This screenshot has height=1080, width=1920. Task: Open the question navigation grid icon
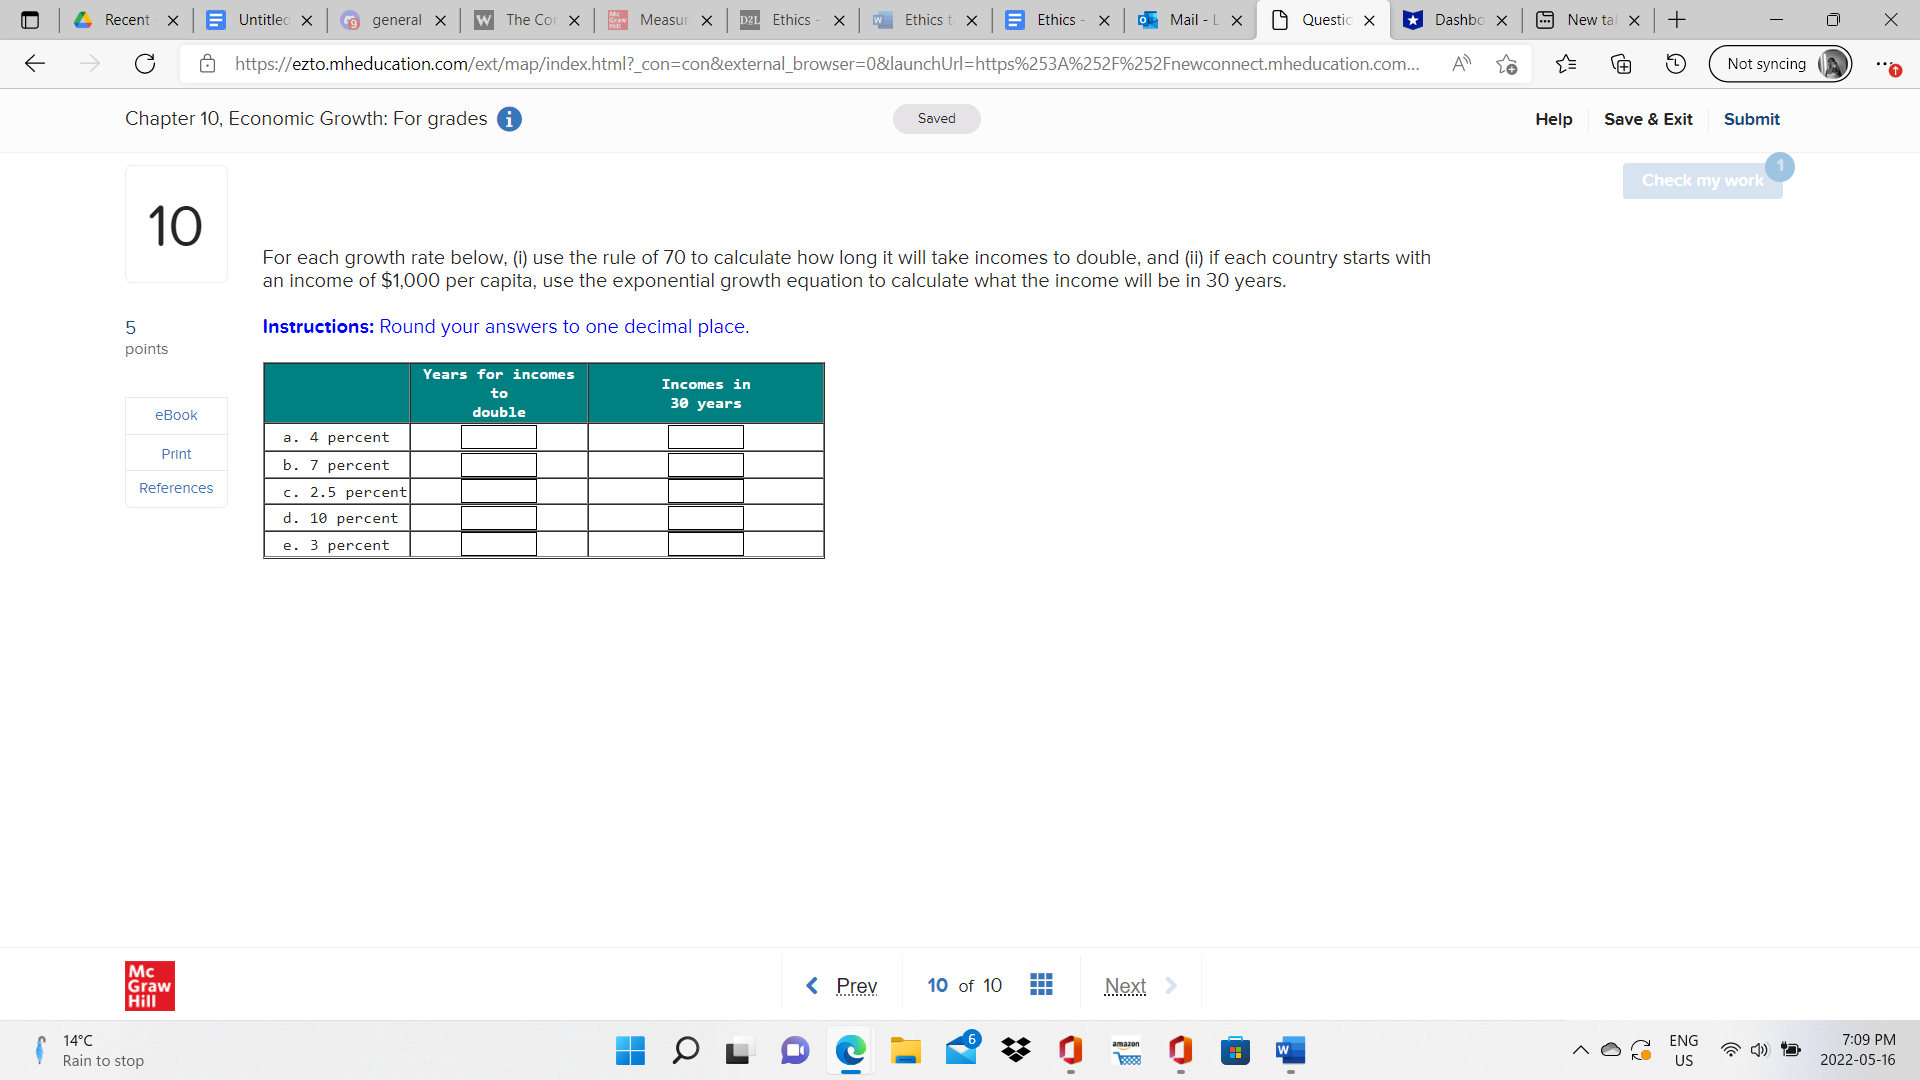1041,985
